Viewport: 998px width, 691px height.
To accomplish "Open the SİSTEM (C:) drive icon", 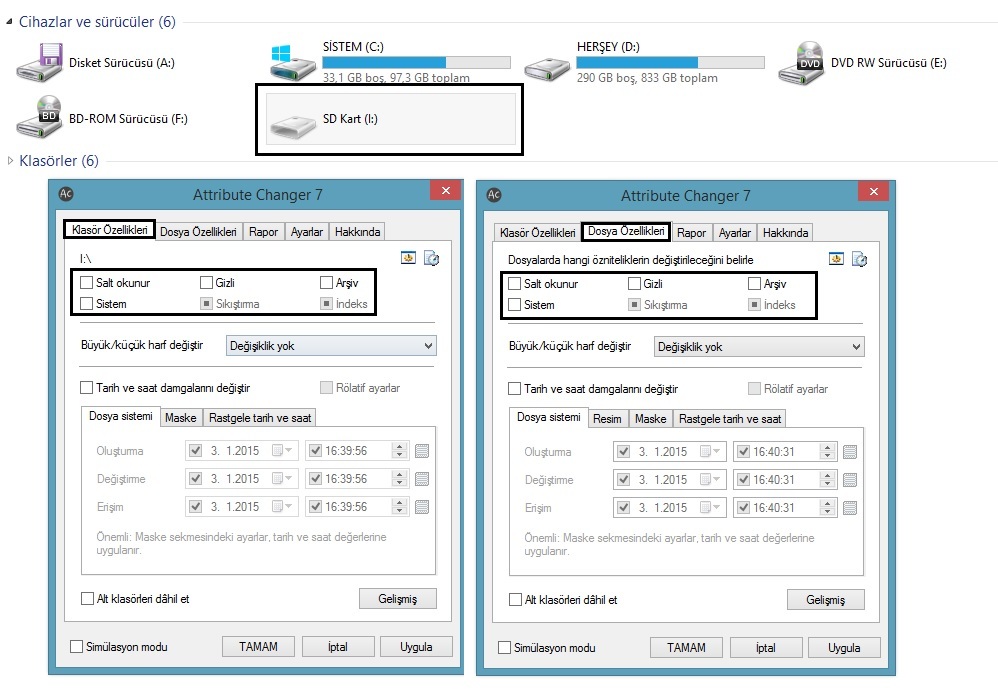I will (x=293, y=62).
